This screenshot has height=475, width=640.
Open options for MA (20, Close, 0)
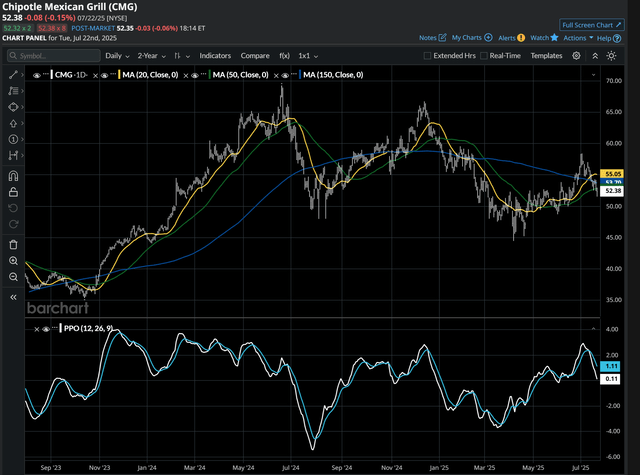point(113,74)
